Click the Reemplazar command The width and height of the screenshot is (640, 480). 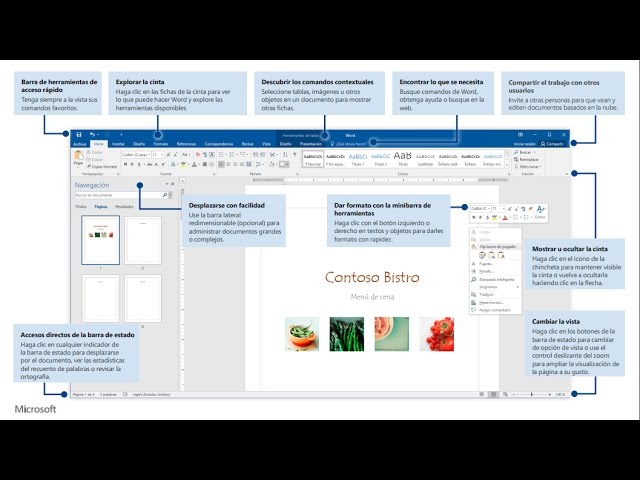click(527, 160)
